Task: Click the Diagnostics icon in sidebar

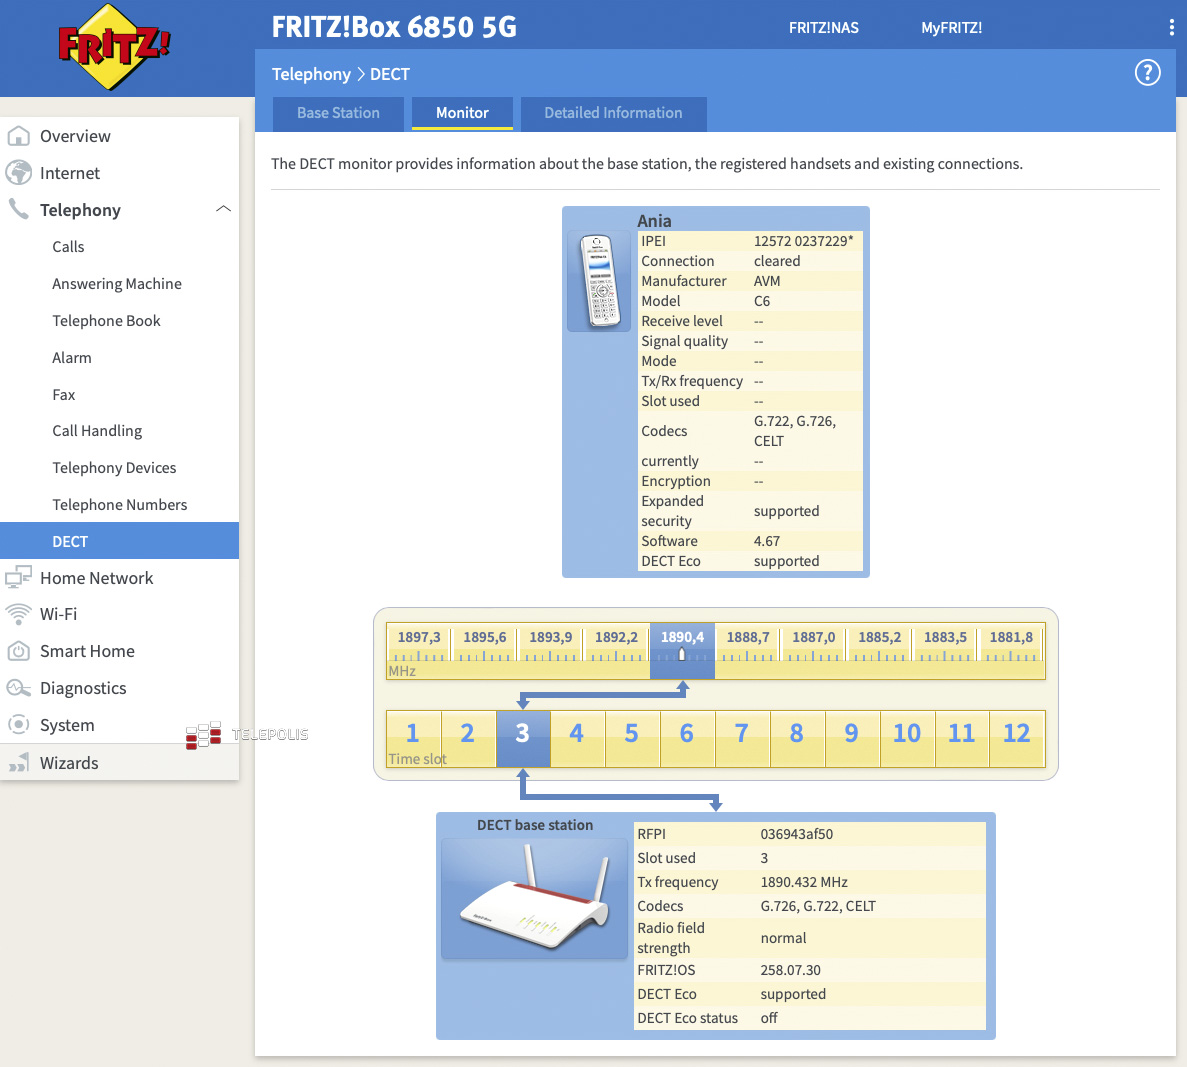Action: tap(18, 688)
